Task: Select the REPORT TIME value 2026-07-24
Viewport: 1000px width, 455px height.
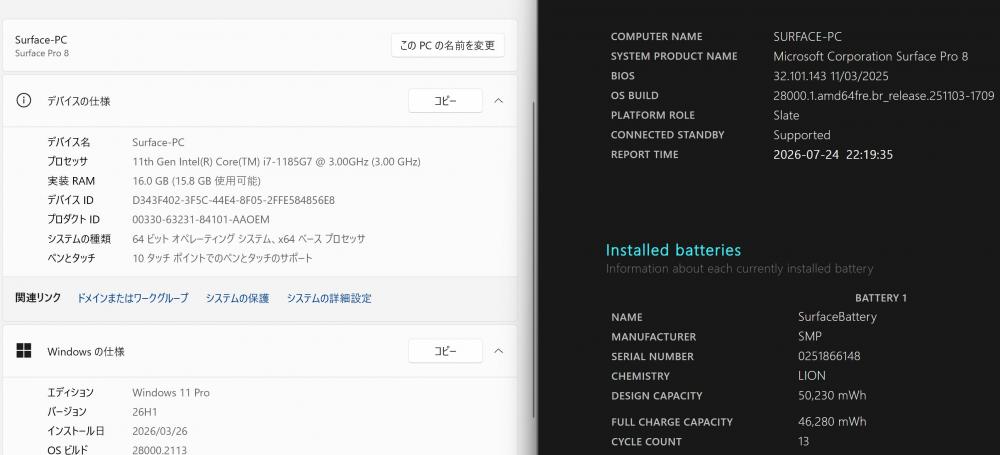Action: pyautogui.click(x=833, y=154)
